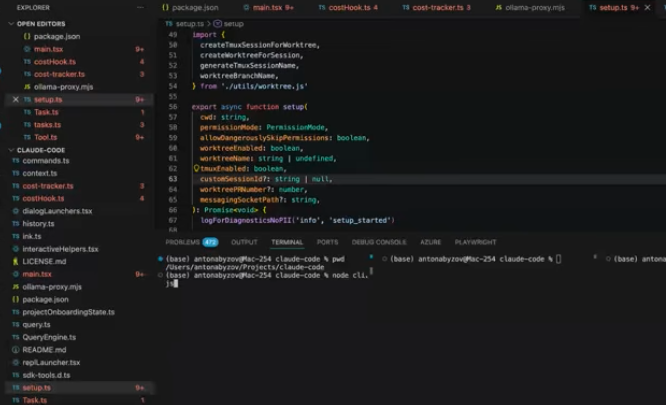
Task: Open projectOnboardingState.ts in the file tree
Action: (x=68, y=312)
